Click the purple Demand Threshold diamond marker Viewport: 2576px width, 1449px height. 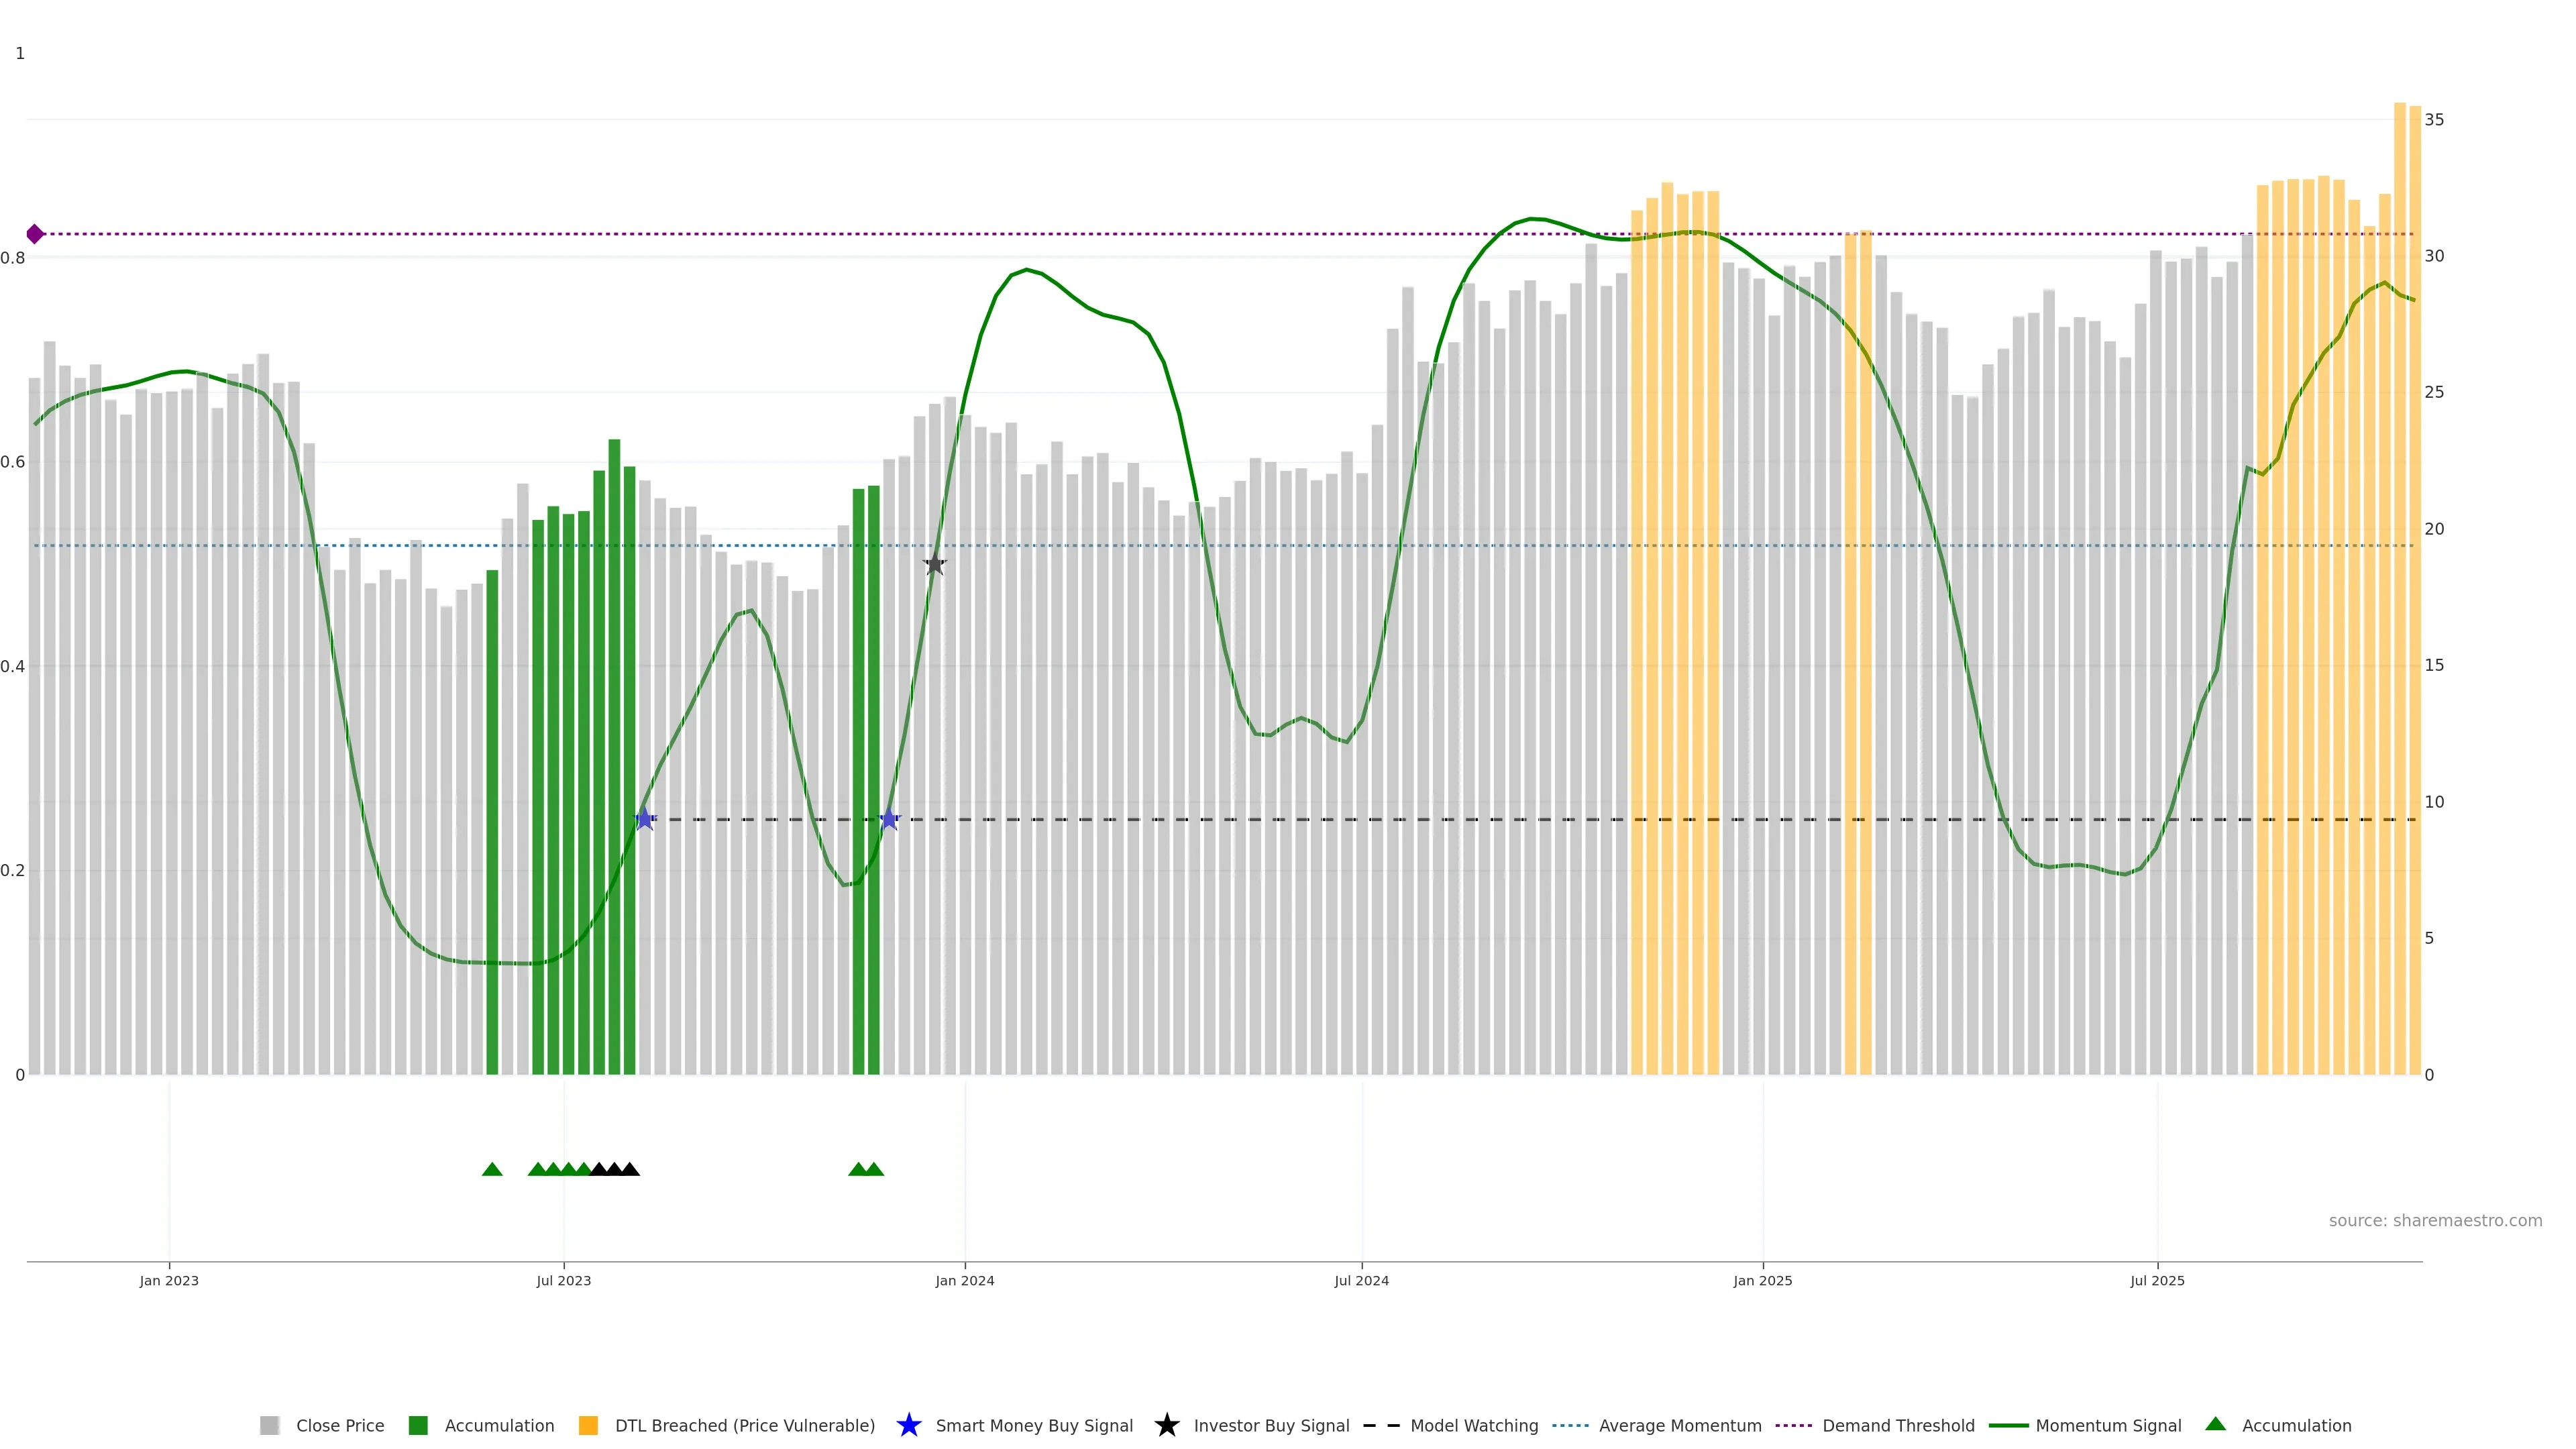pyautogui.click(x=35, y=234)
